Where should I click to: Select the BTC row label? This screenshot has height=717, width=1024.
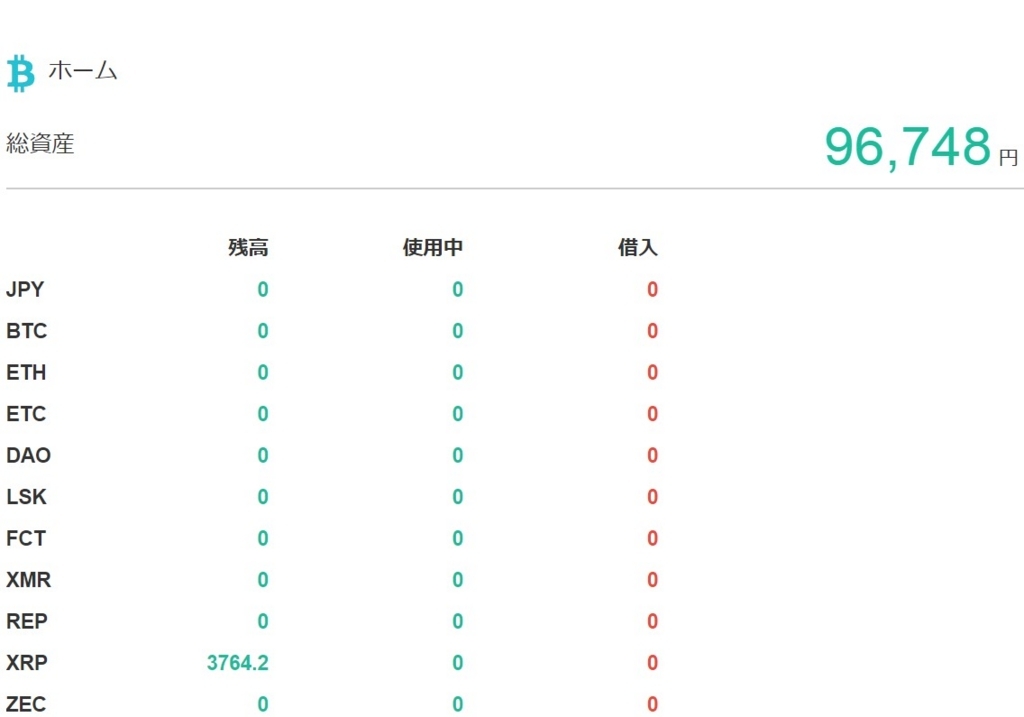[26, 331]
